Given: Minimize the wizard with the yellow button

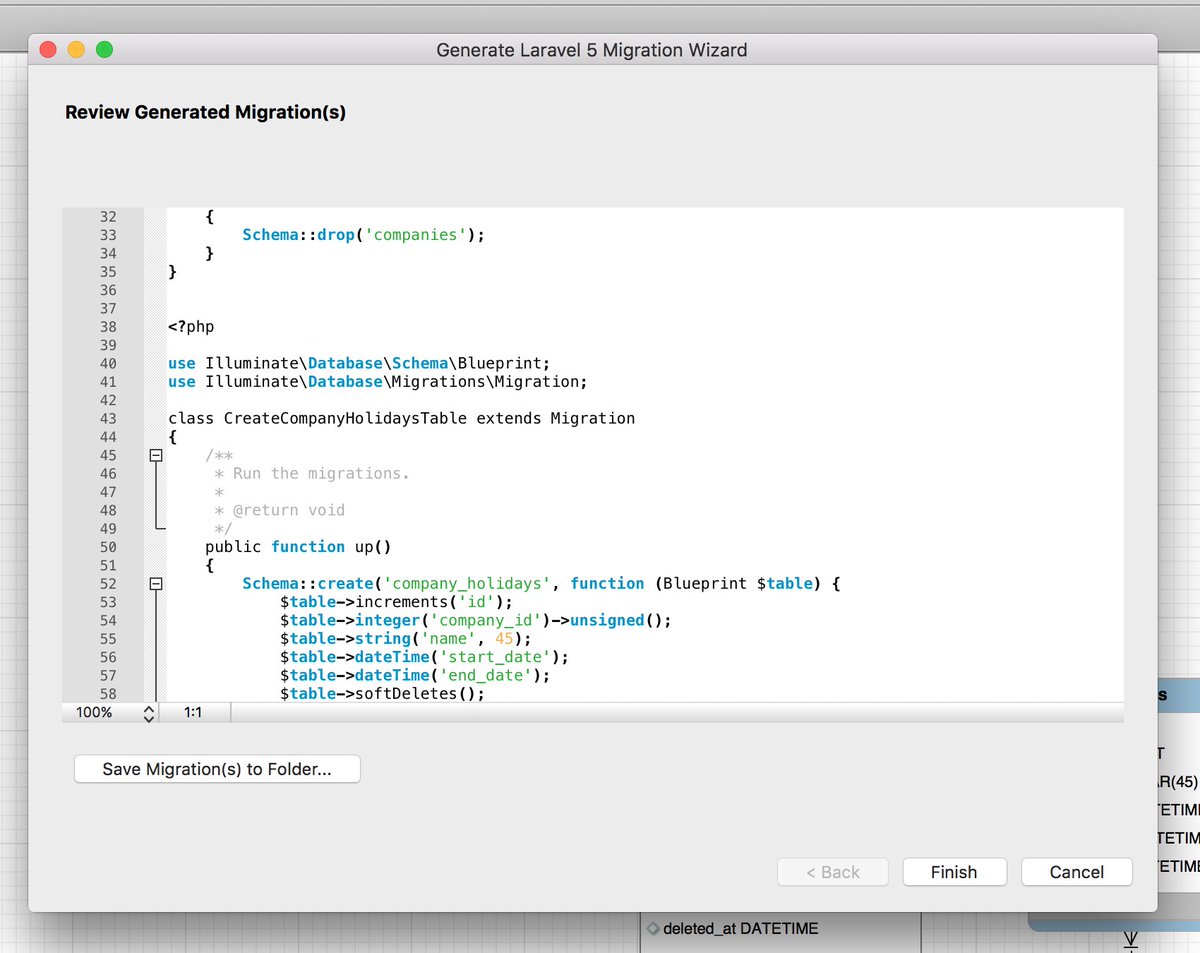Looking at the screenshot, I should (x=76, y=49).
